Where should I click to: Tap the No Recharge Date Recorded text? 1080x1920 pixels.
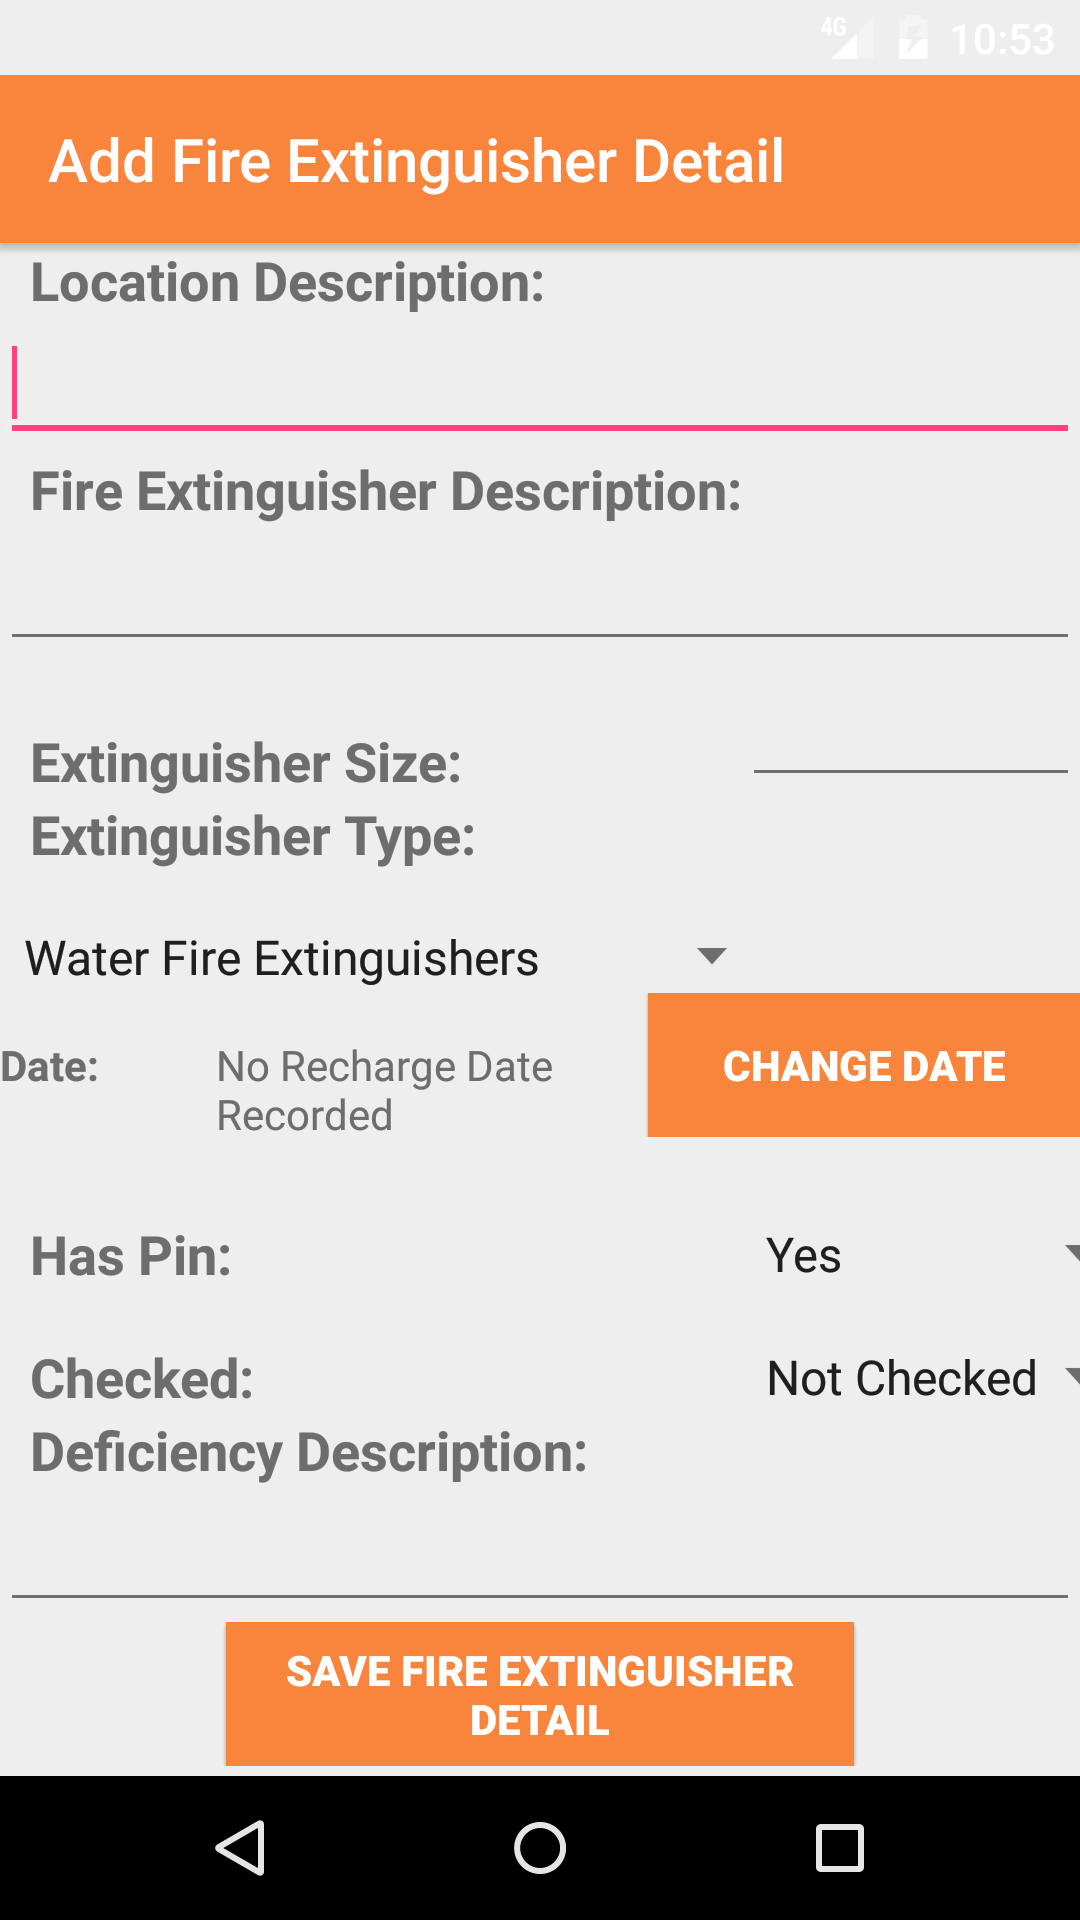(x=384, y=1090)
